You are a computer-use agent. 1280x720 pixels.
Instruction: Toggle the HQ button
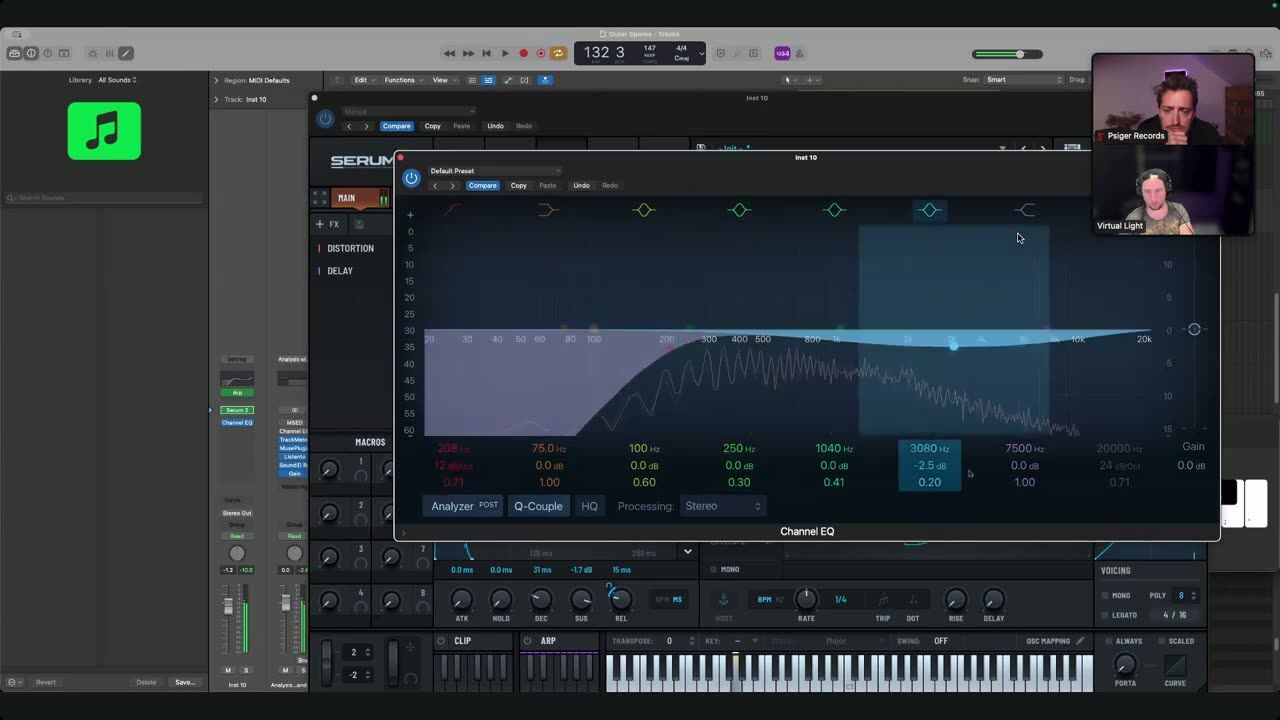pos(590,506)
